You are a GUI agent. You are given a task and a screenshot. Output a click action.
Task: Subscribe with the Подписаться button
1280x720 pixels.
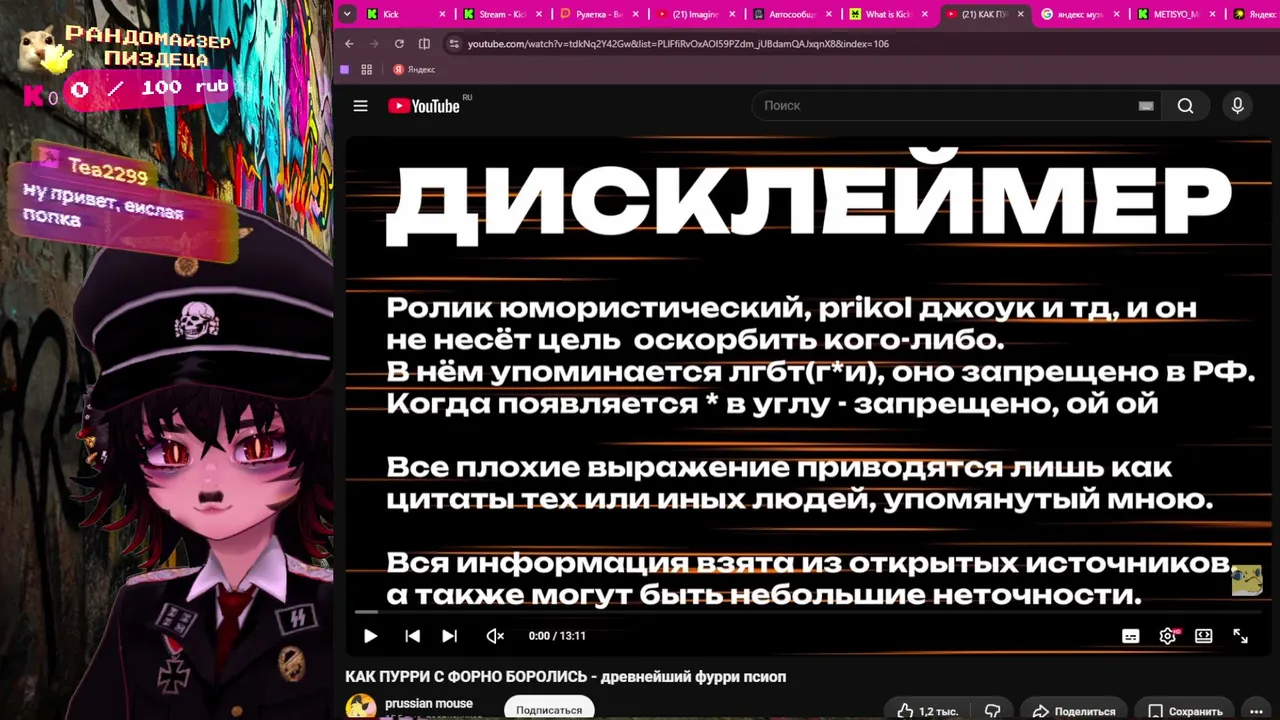tap(549, 709)
